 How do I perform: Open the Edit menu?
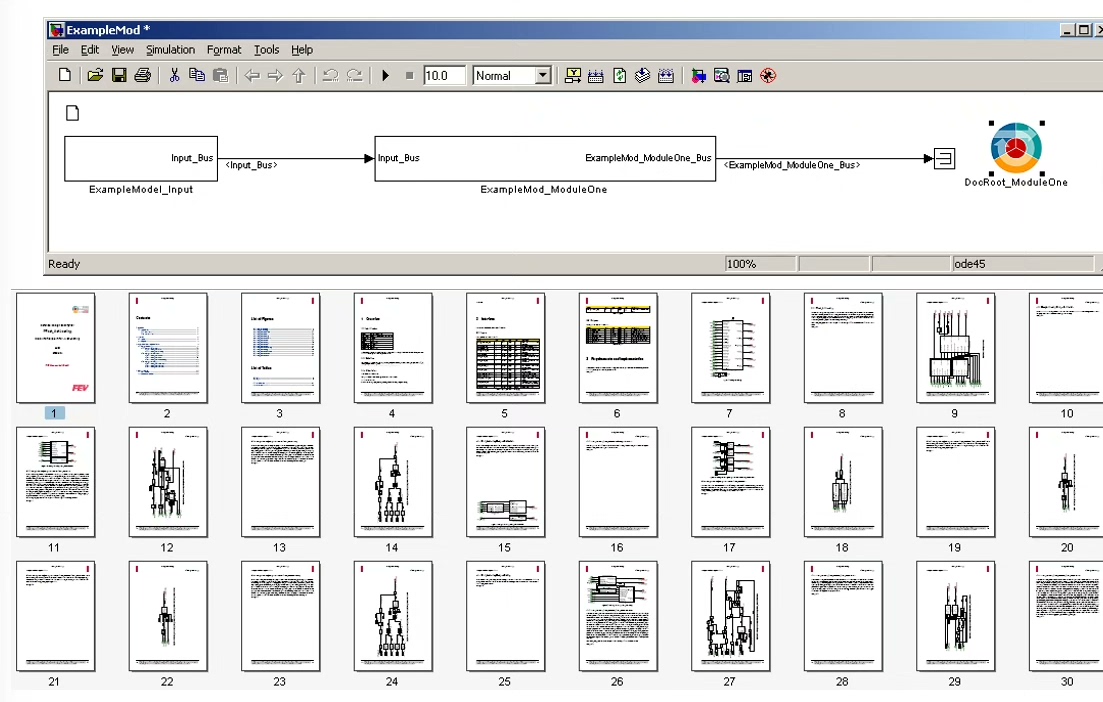tap(89, 50)
